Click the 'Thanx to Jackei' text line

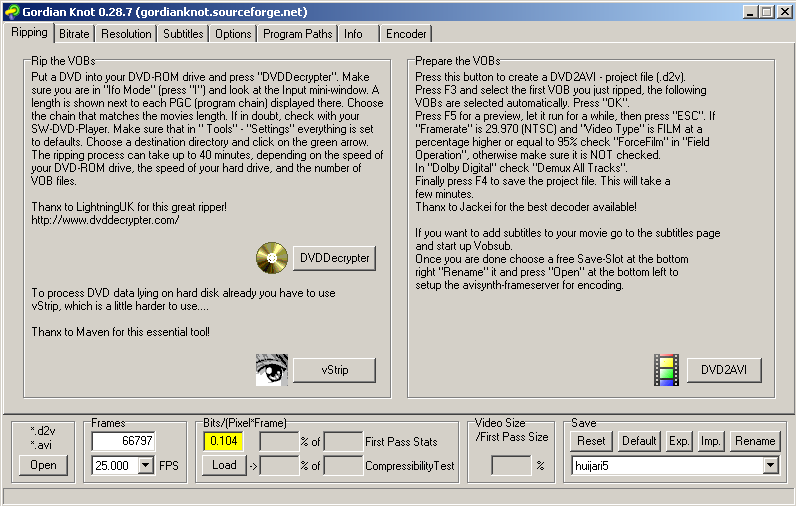tap(526, 207)
